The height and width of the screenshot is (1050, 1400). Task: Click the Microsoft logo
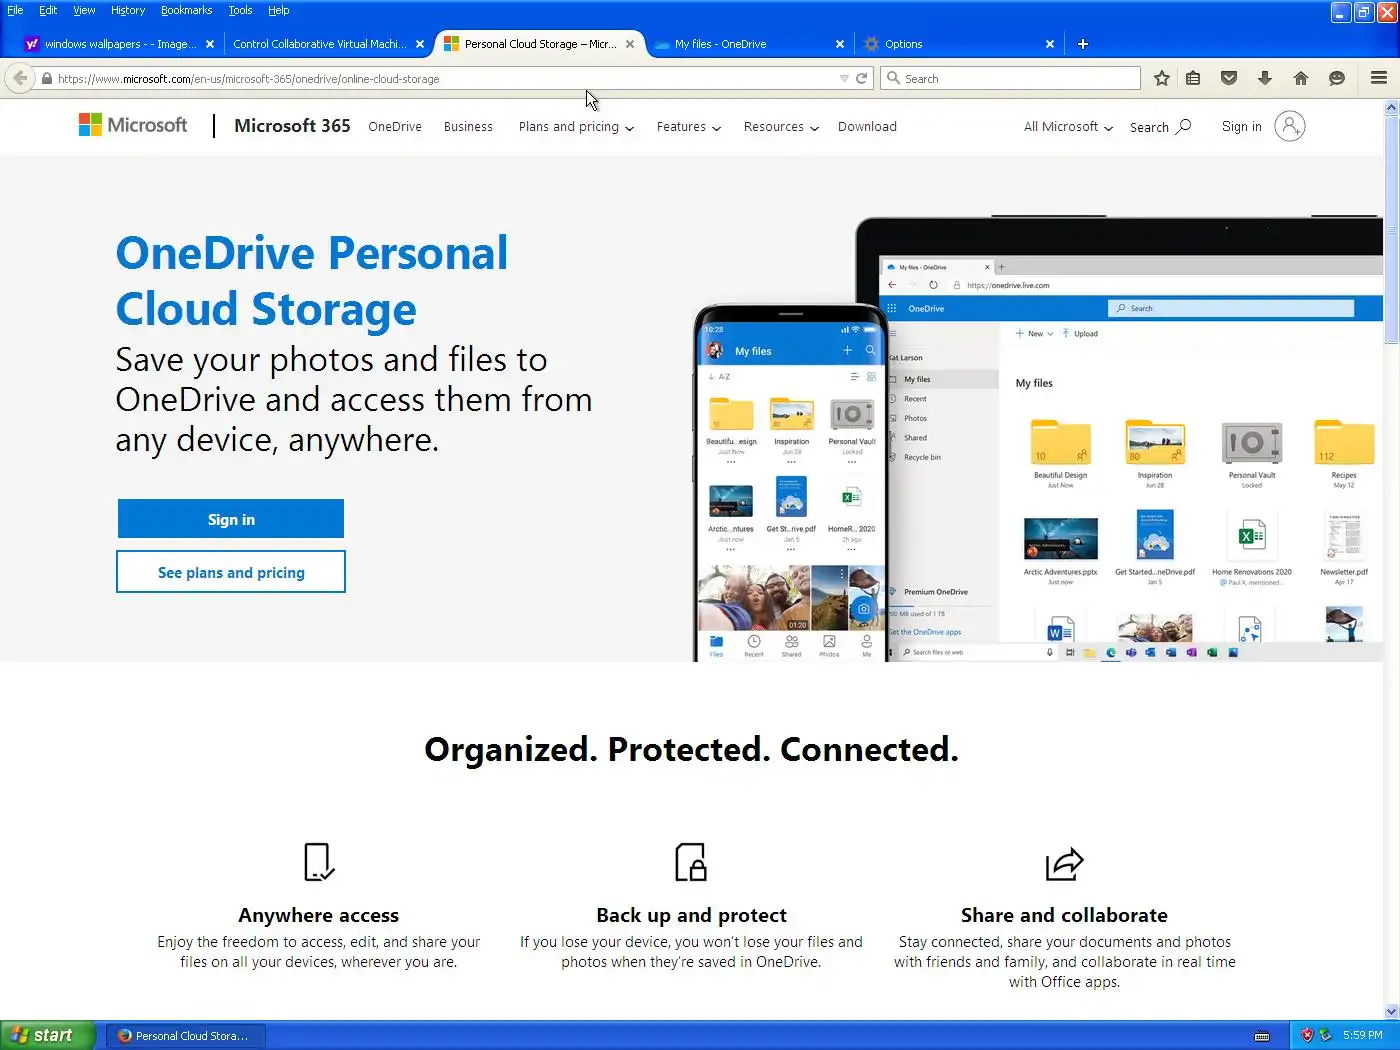pos(133,125)
